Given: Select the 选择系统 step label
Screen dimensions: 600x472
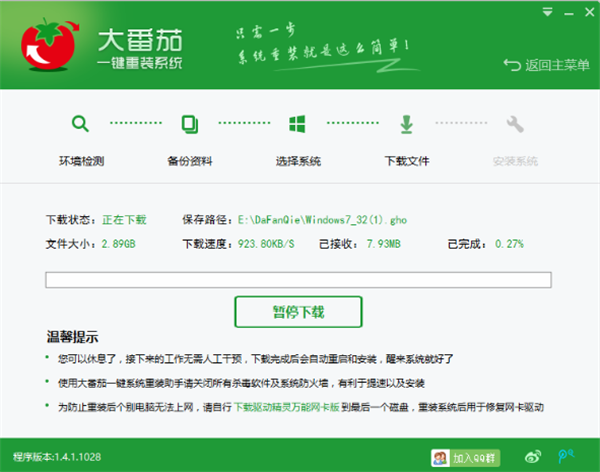Looking at the screenshot, I should pyautogui.click(x=298, y=161).
